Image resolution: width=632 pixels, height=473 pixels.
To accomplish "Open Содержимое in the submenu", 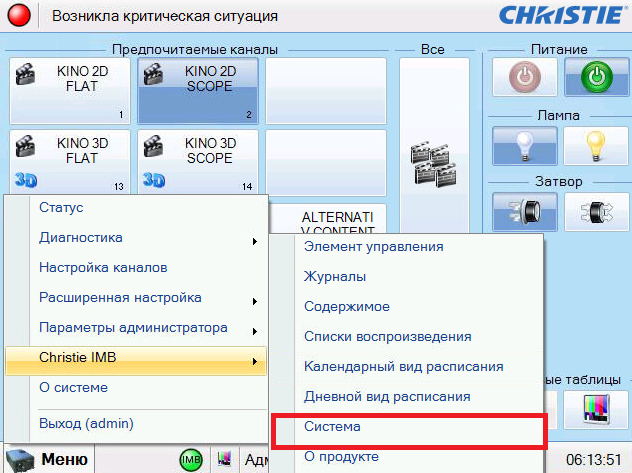I will click(406, 307).
